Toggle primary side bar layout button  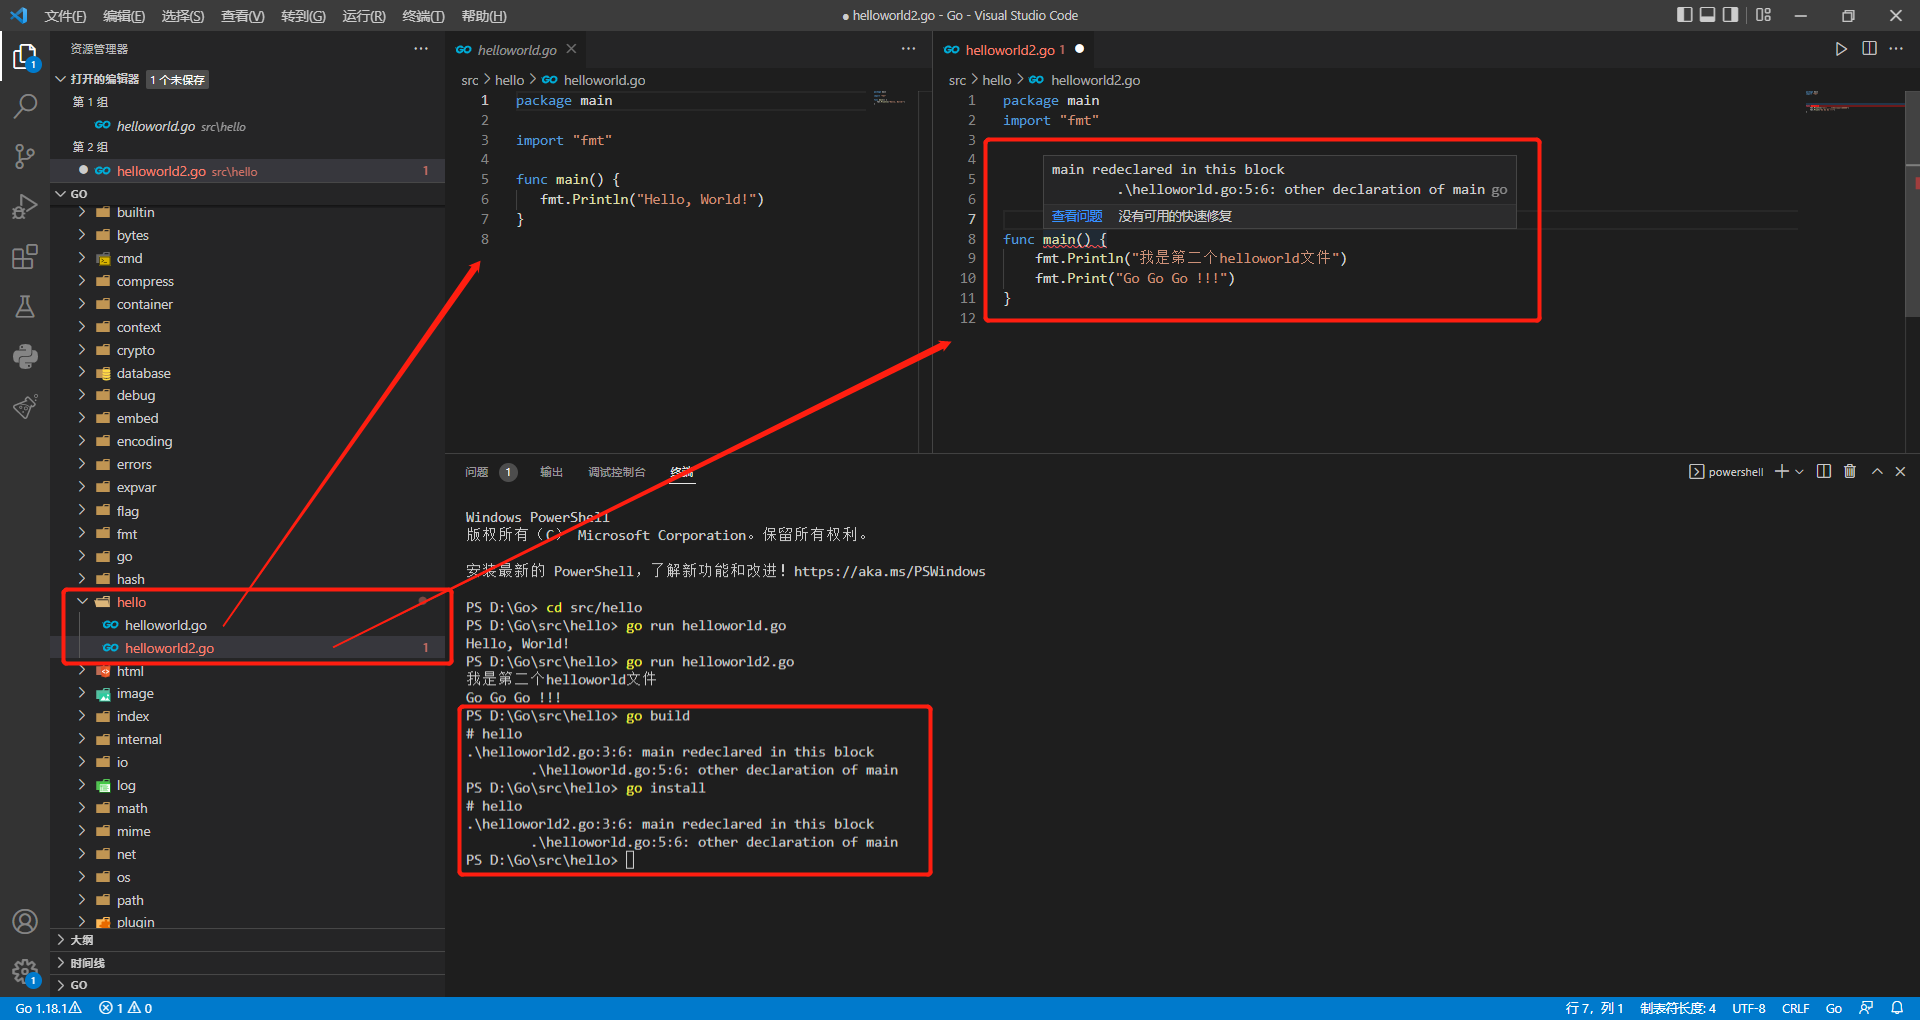coord(1685,15)
